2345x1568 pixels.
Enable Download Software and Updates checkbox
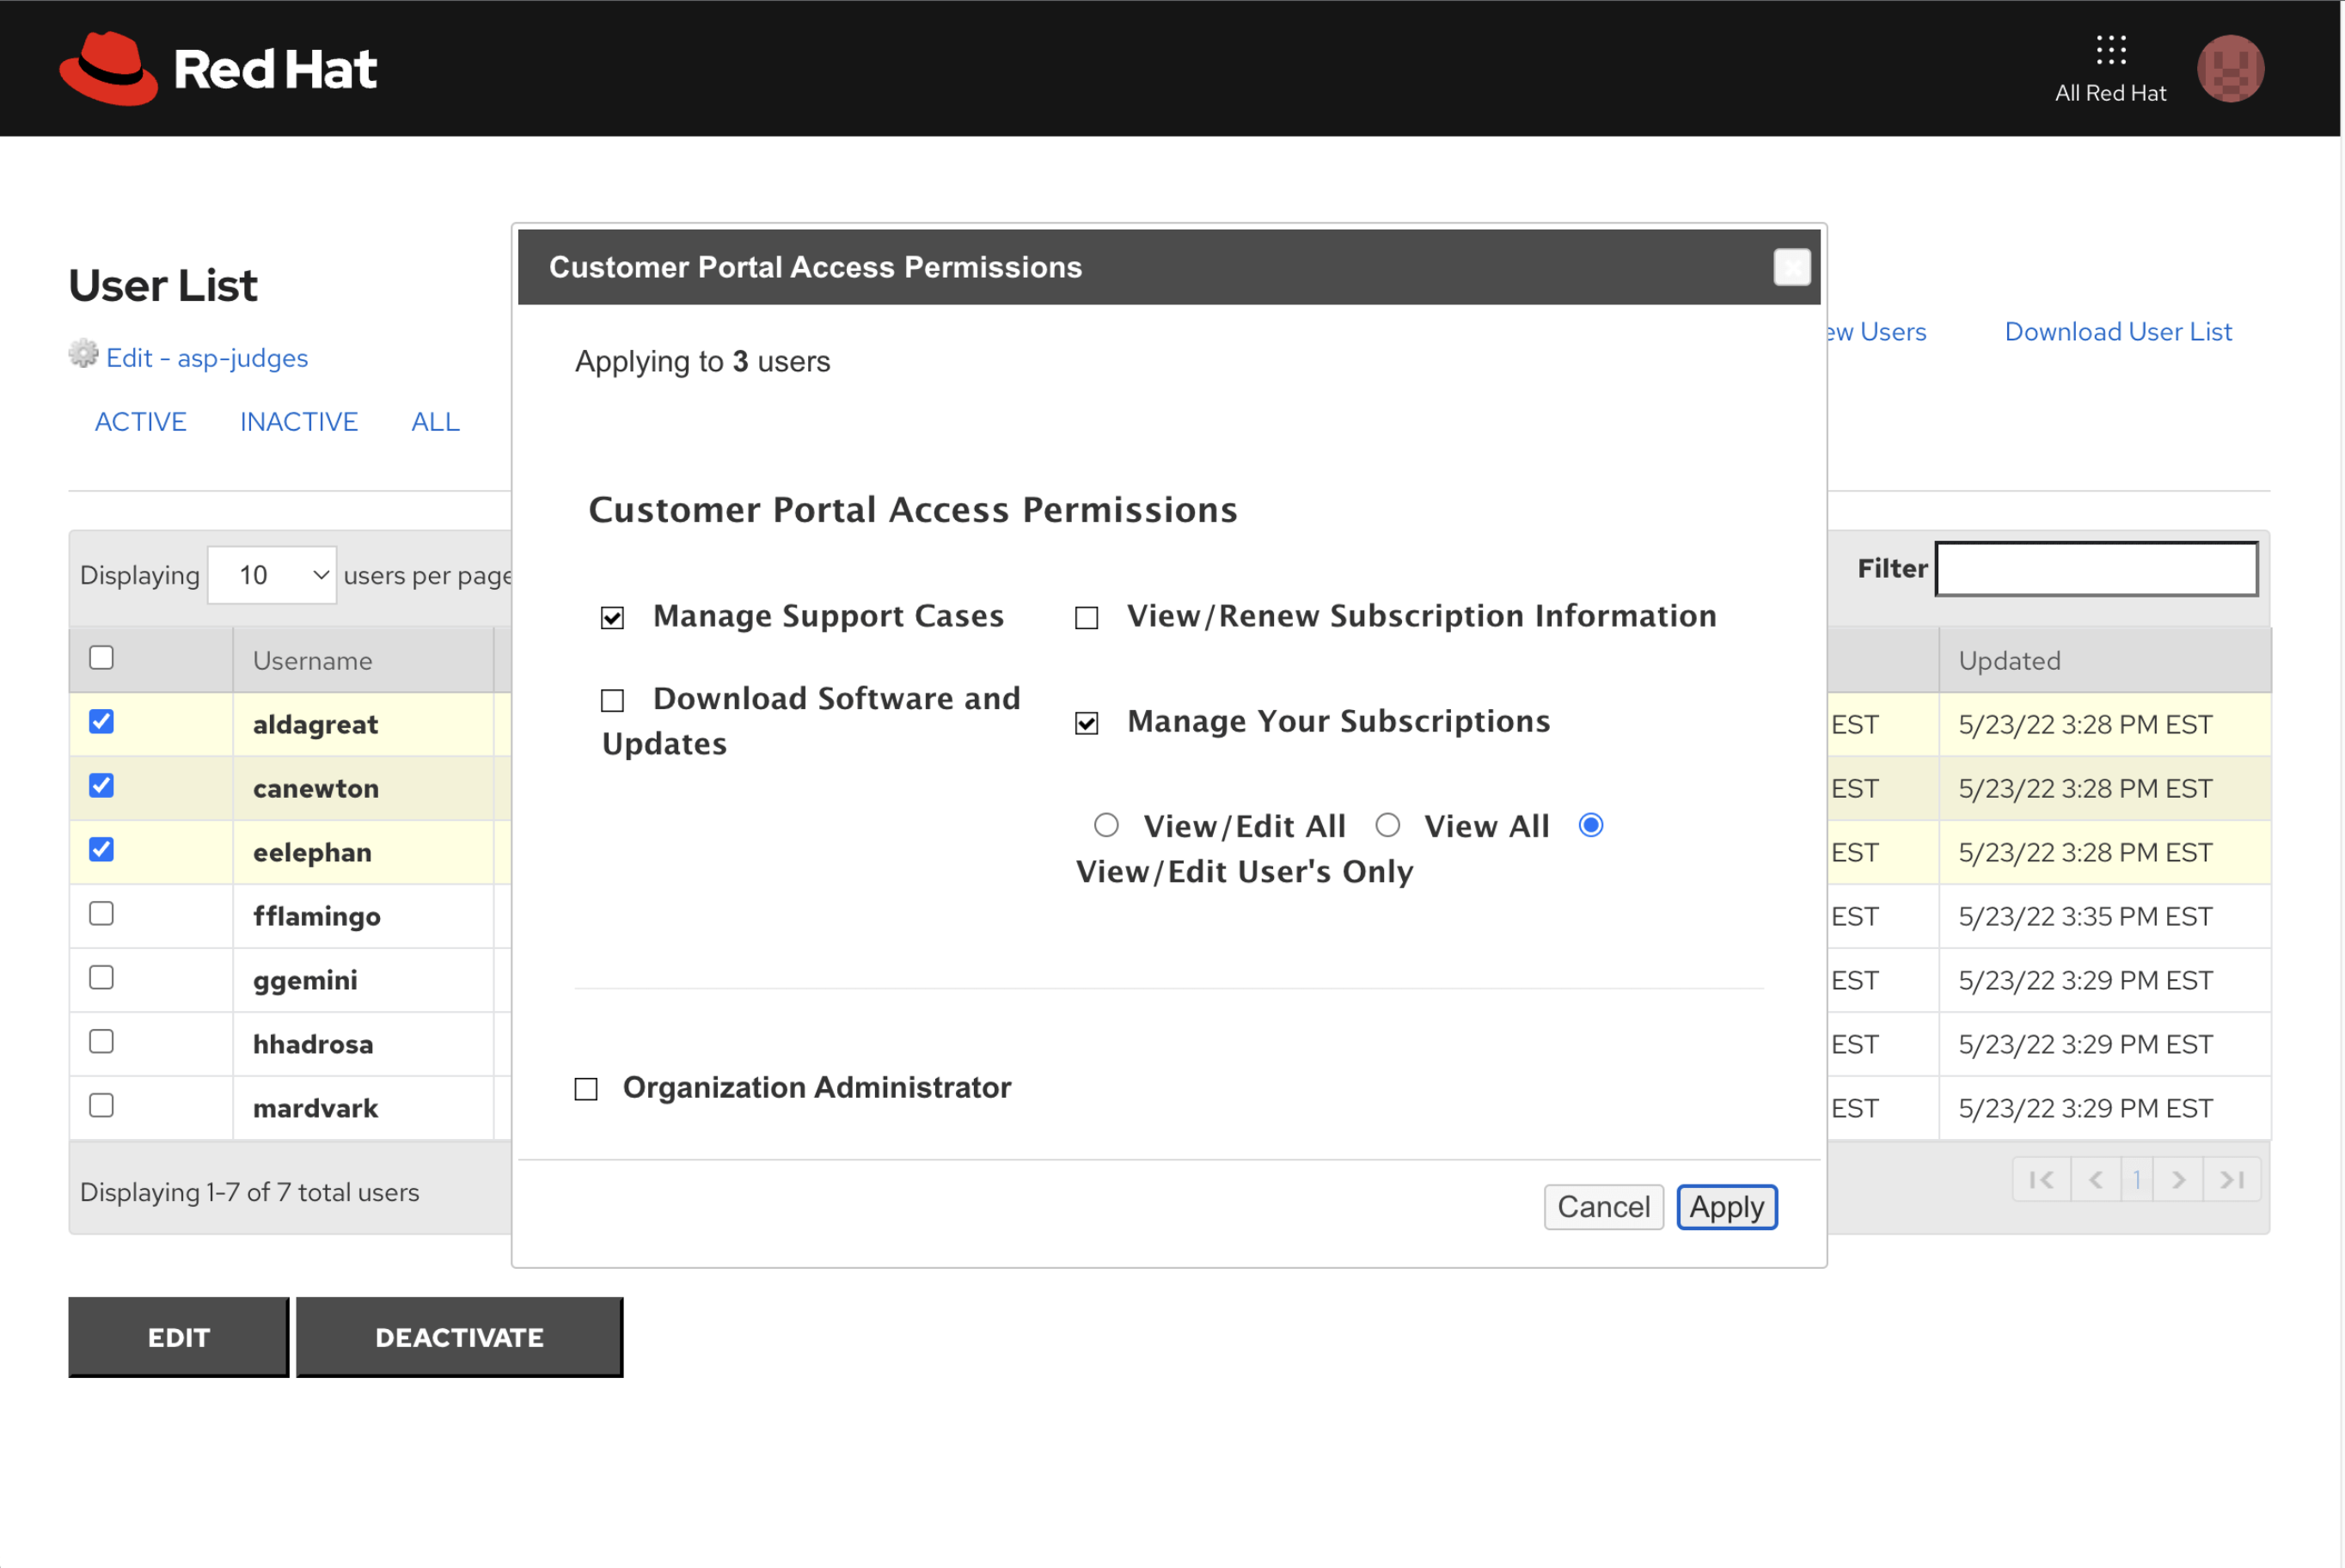click(612, 700)
